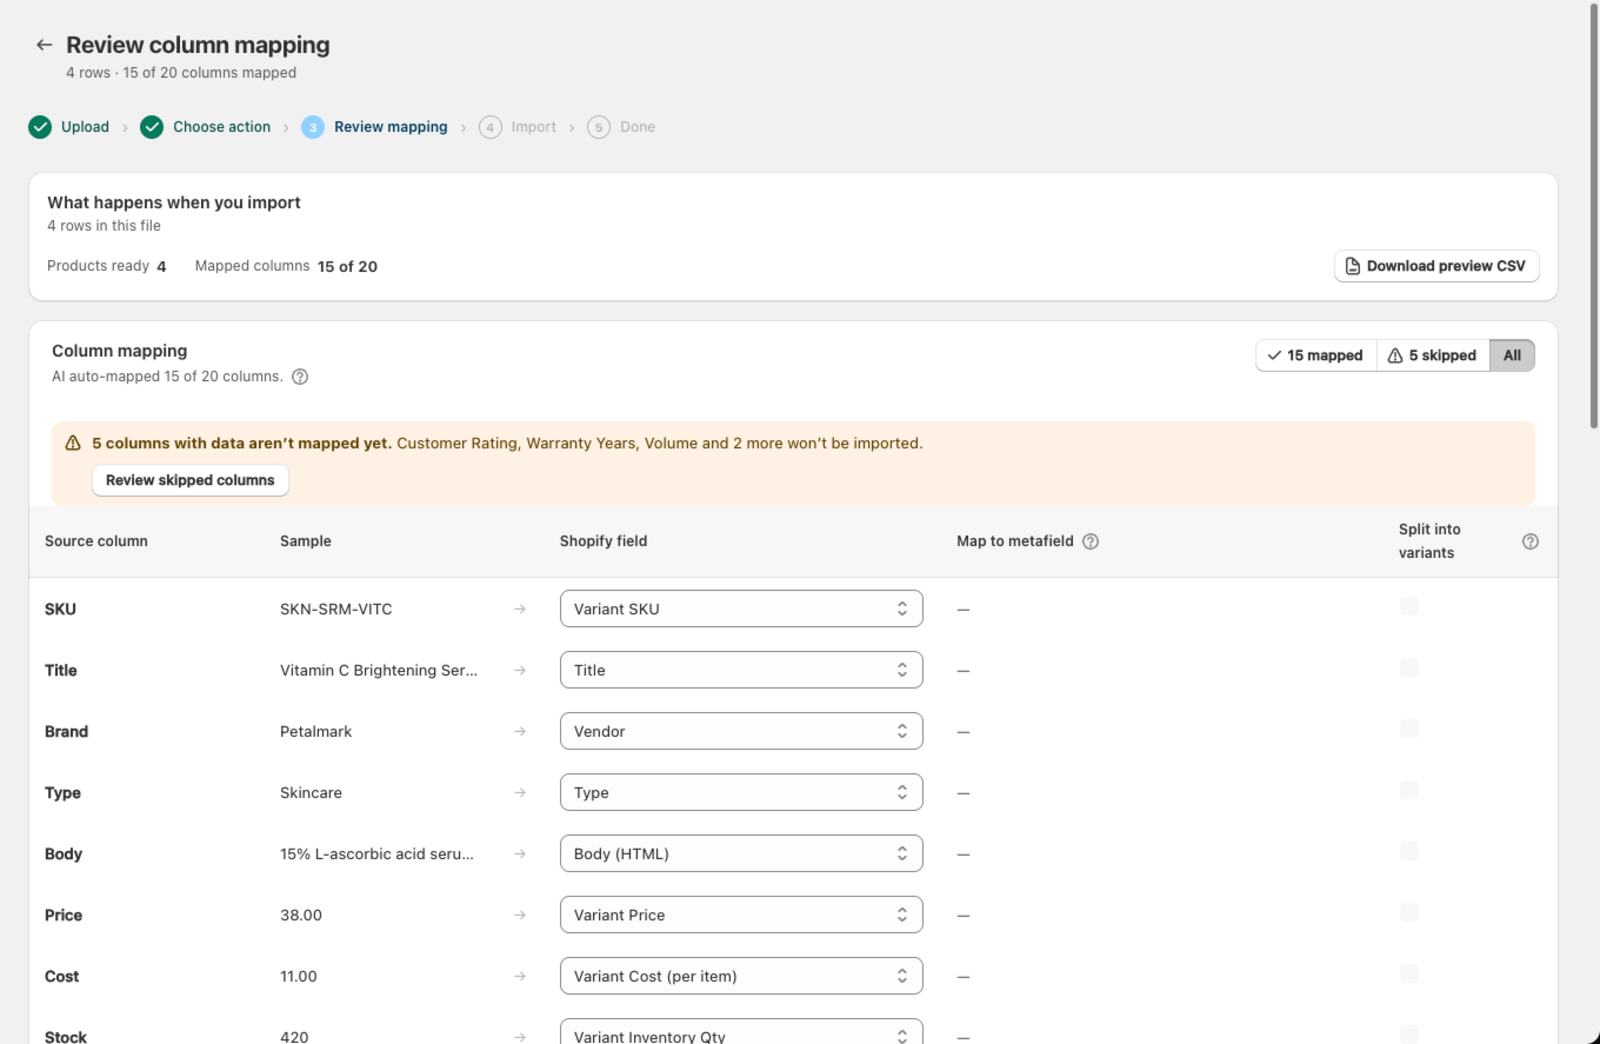Click the arrow icon in Type row

click(520, 792)
